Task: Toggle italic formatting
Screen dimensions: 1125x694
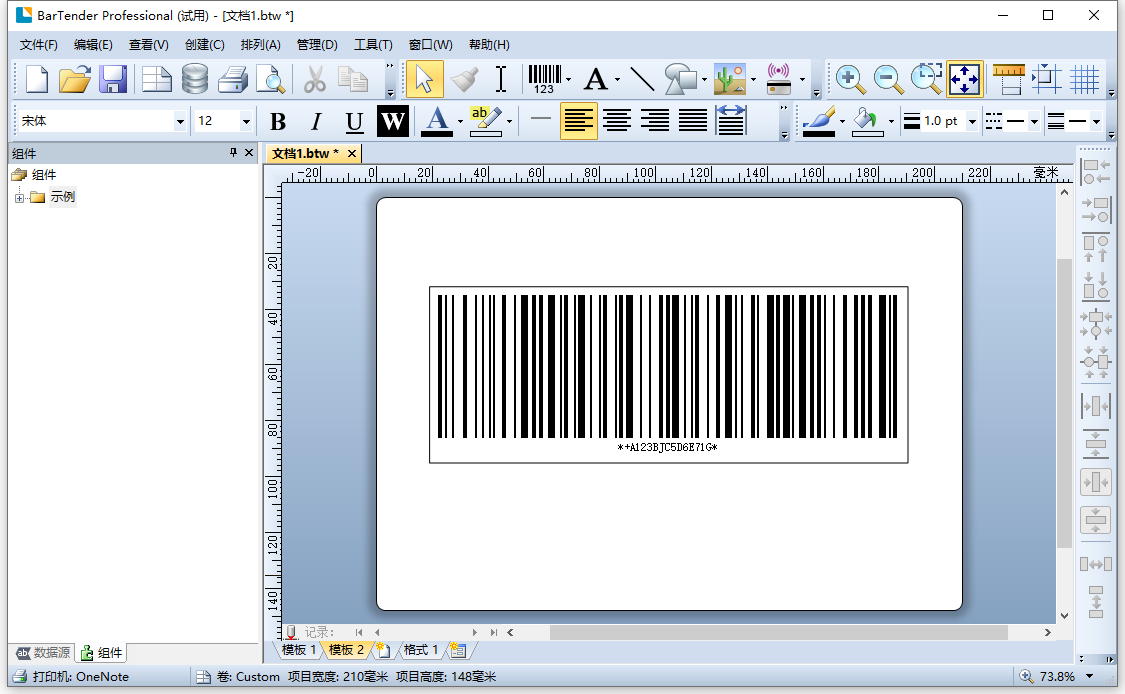Action: click(x=316, y=121)
